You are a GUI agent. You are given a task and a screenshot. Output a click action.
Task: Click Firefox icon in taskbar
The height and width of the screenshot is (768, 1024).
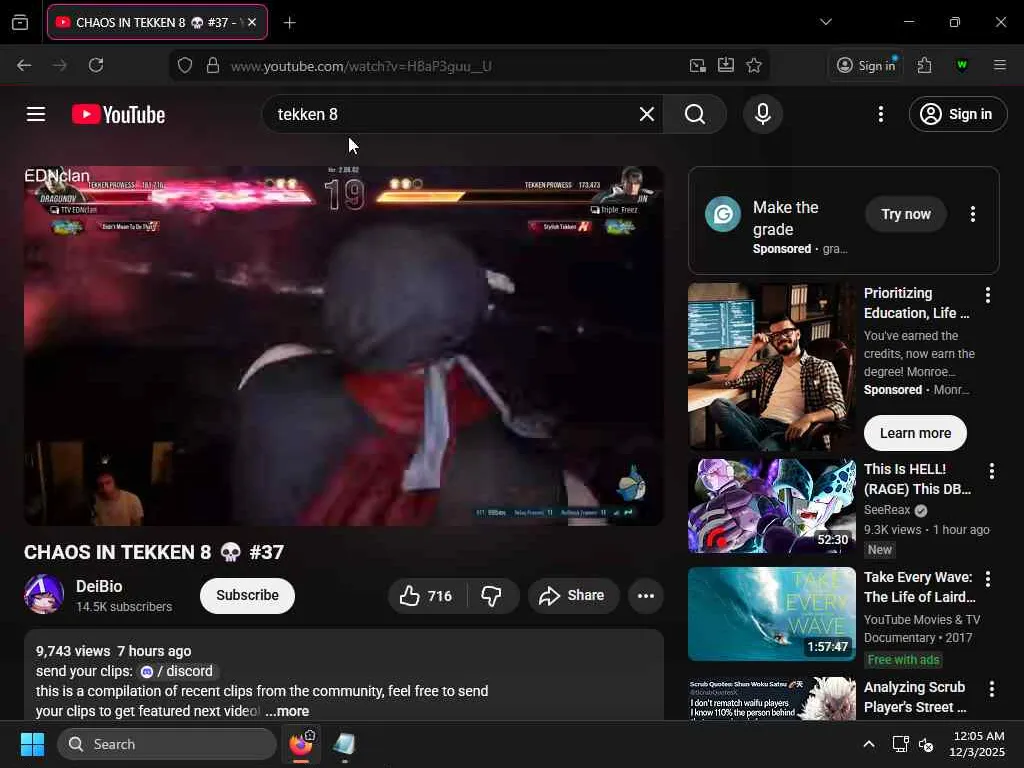[301, 744]
